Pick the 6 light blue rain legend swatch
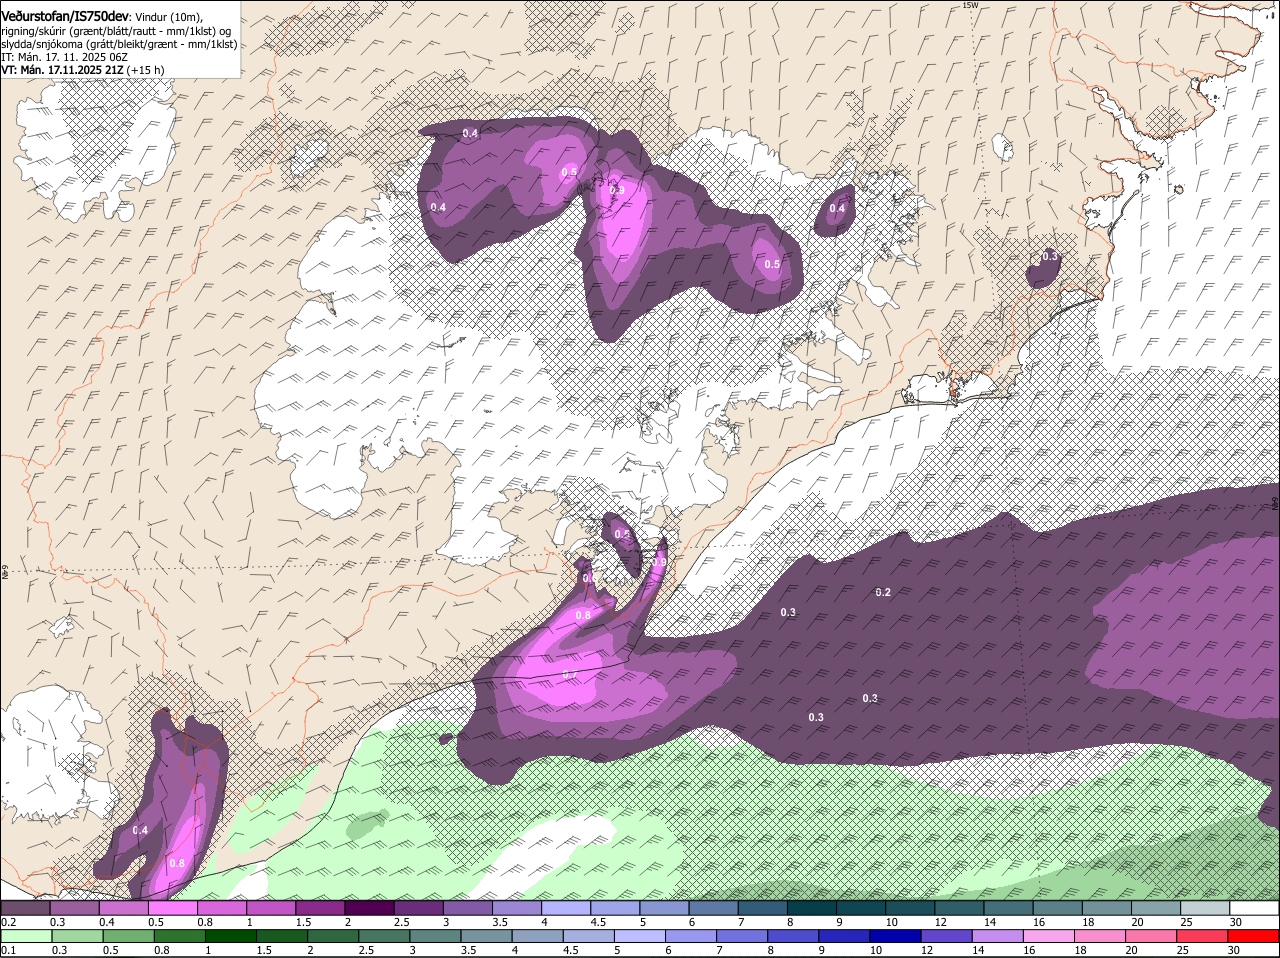 tap(691, 936)
